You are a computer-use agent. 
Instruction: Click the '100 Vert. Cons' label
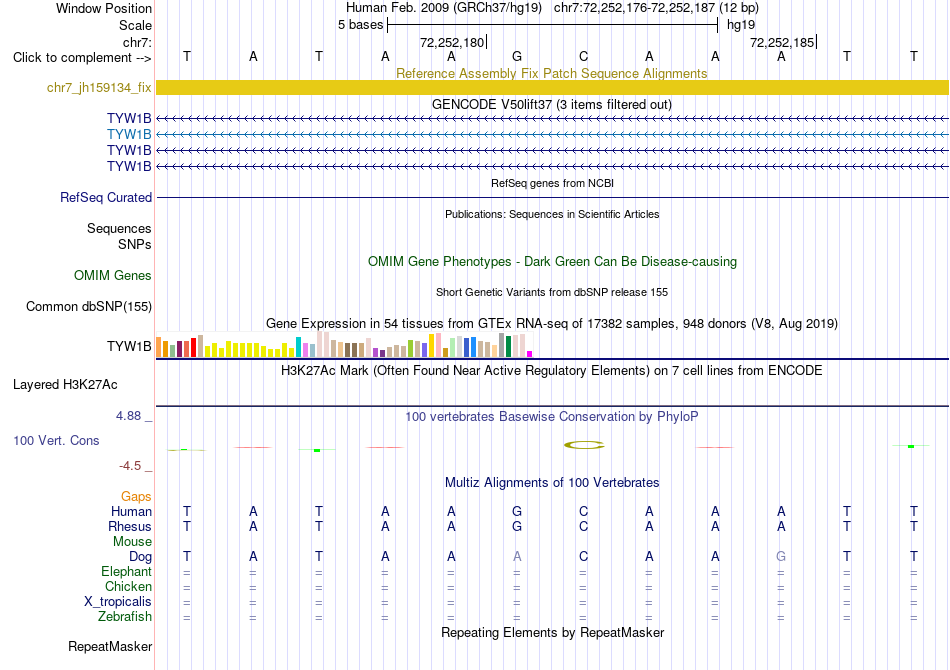click(56, 440)
